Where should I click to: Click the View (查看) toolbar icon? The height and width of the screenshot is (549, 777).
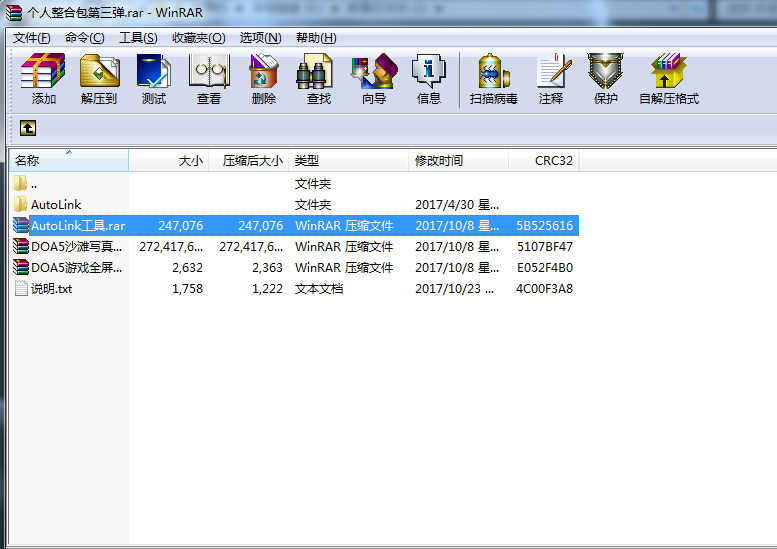[209, 71]
